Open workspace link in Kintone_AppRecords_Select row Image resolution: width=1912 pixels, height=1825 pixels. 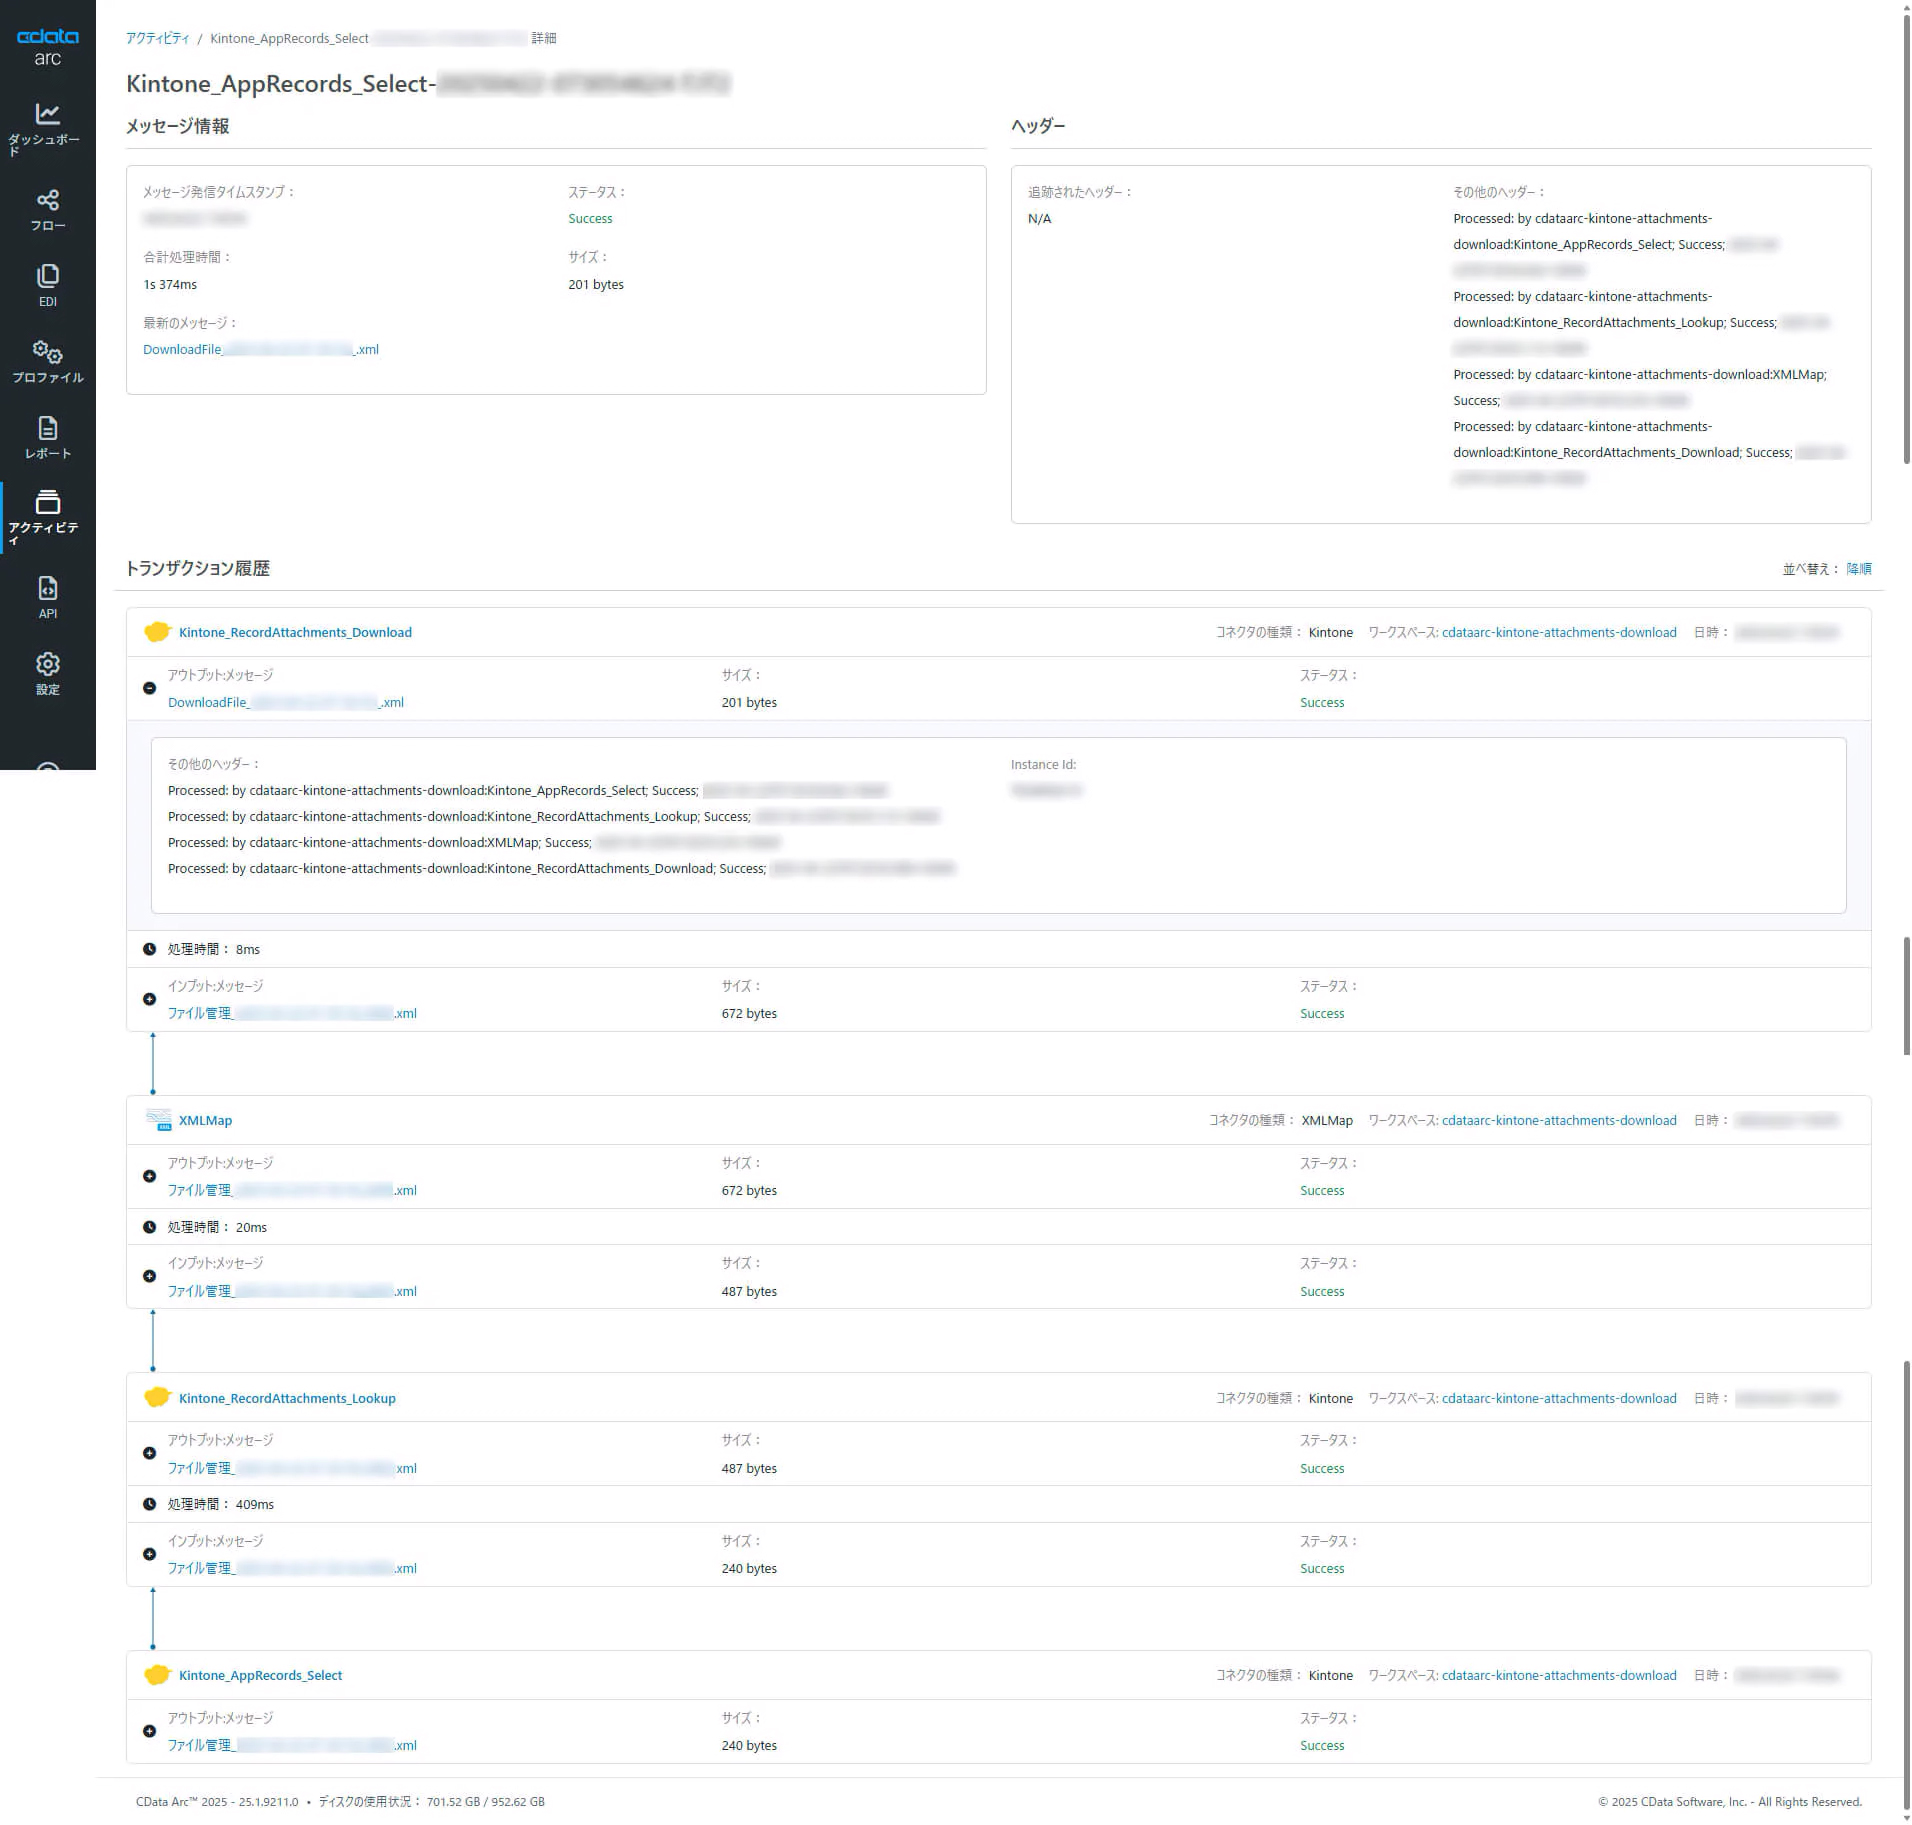(1559, 1675)
